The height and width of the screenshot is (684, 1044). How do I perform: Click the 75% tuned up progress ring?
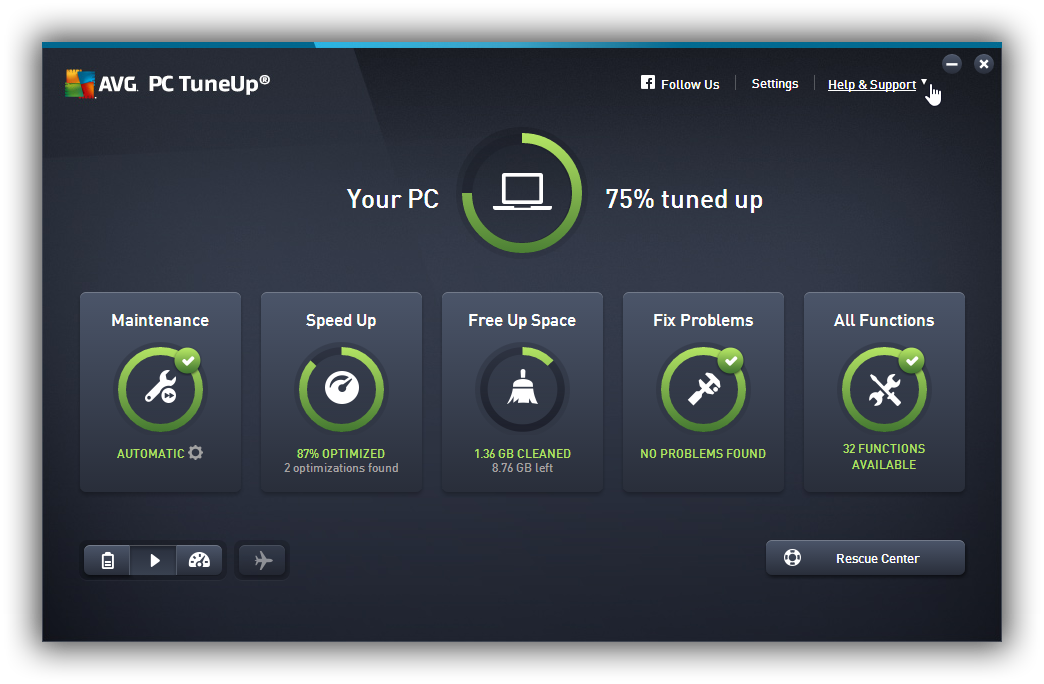(521, 191)
